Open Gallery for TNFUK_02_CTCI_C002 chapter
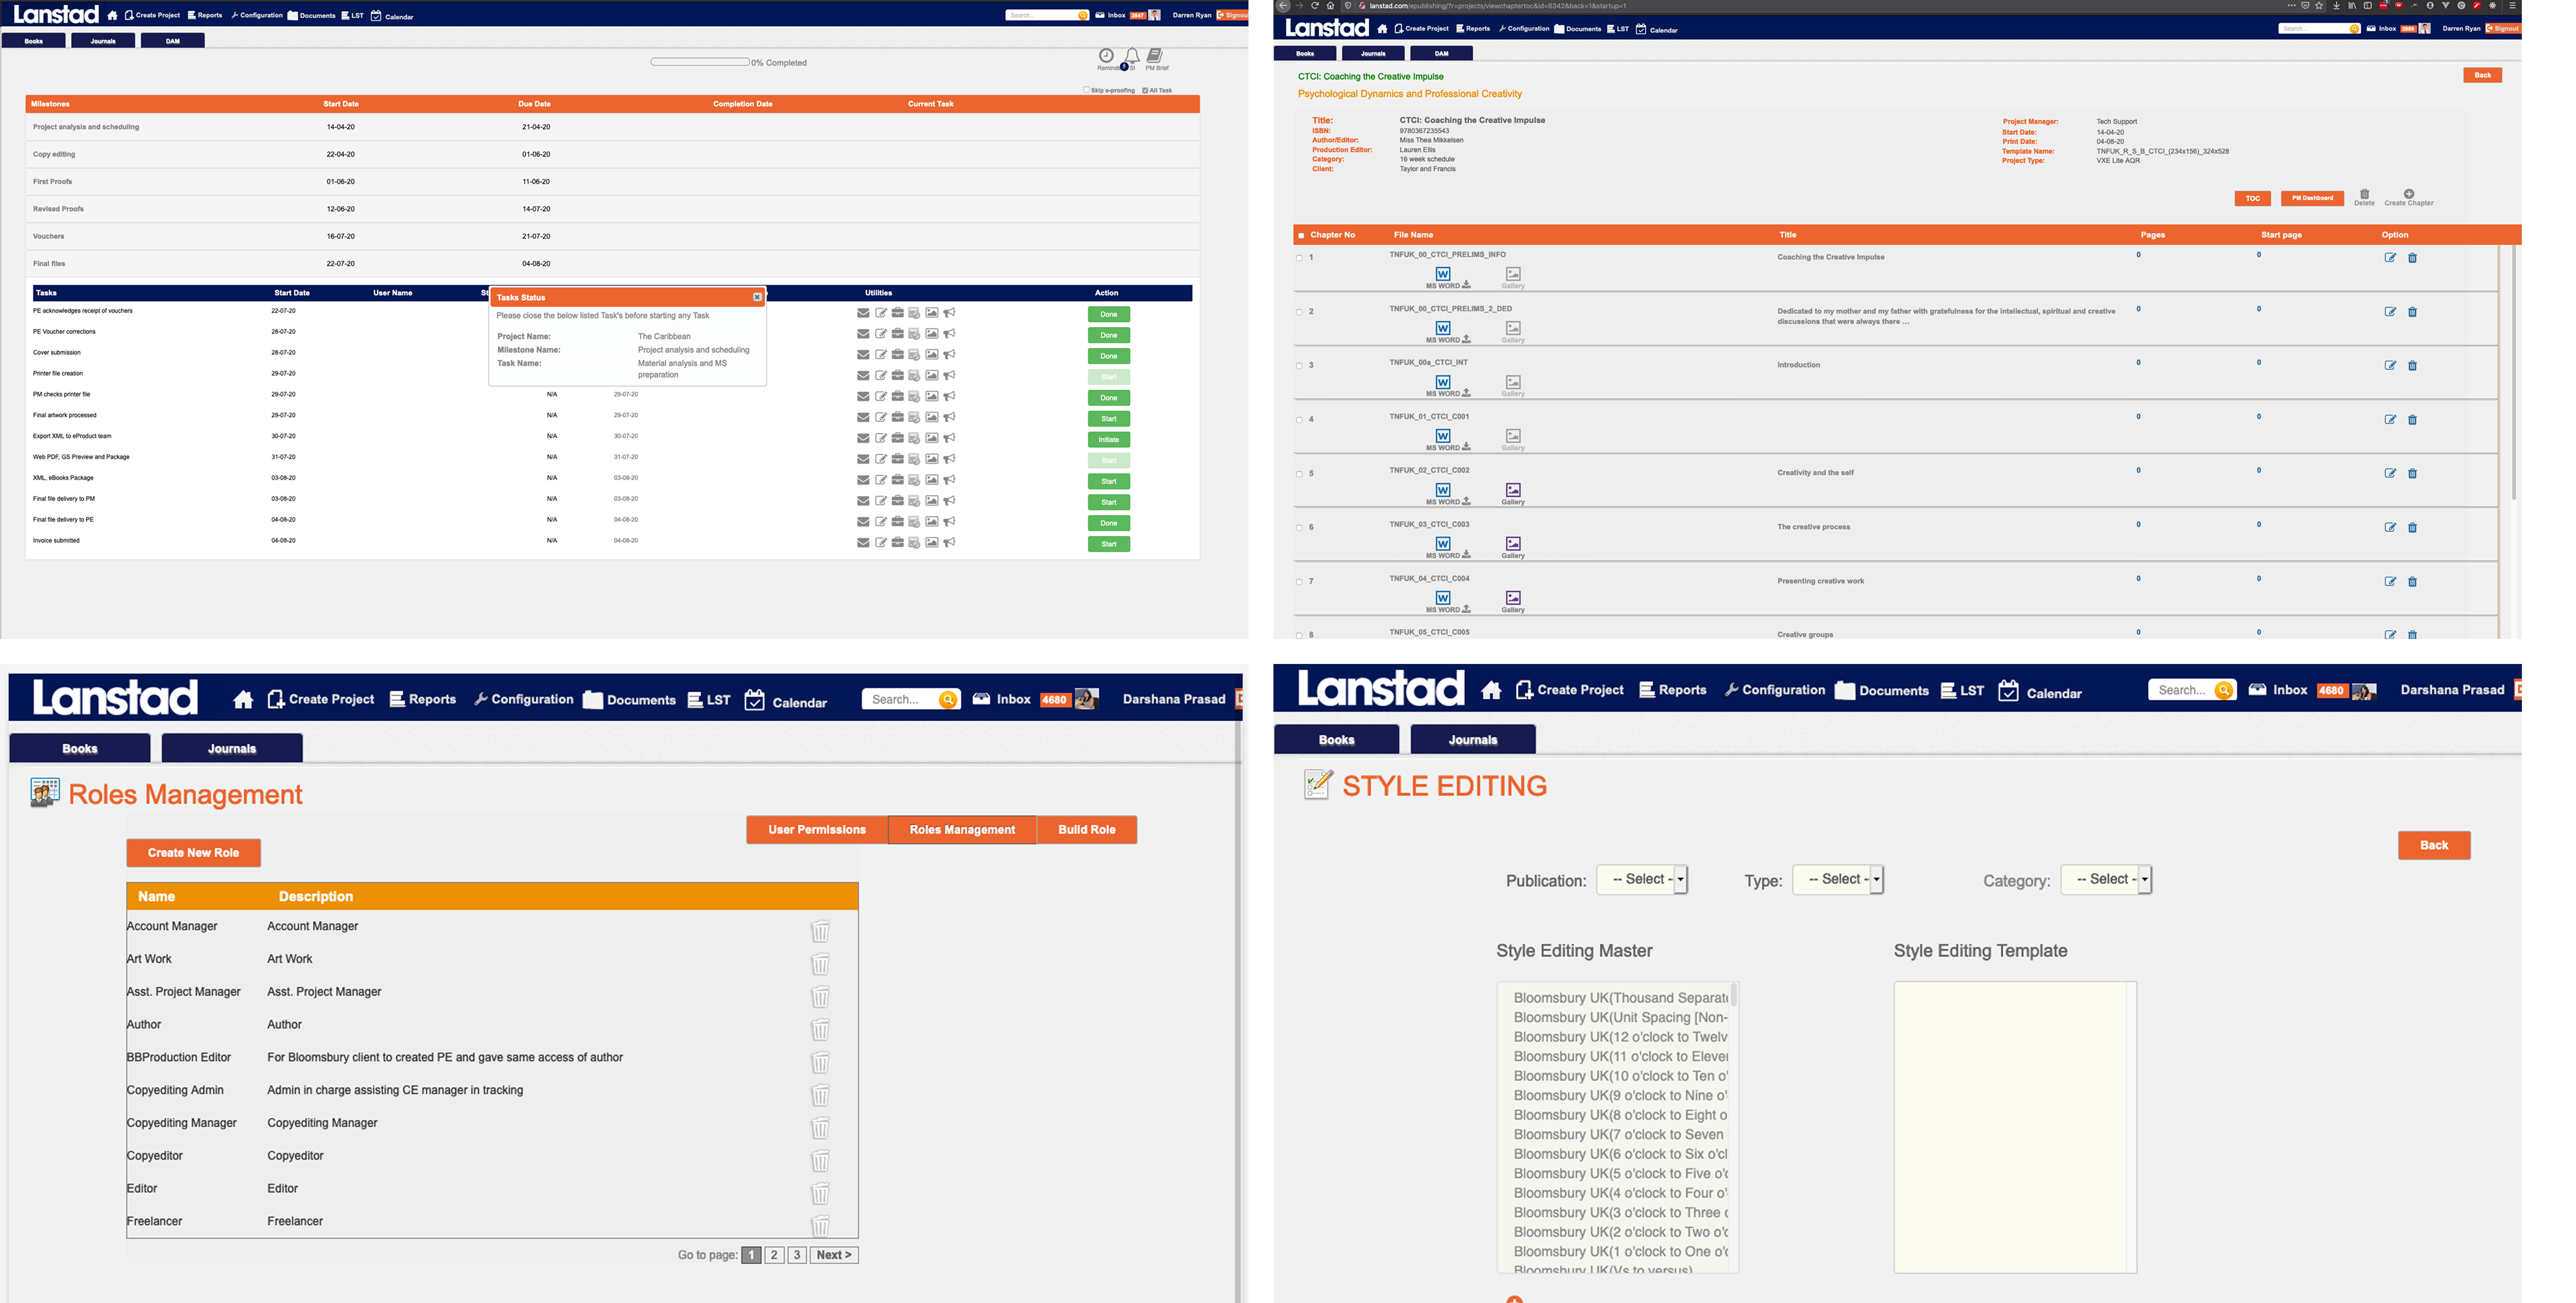Viewport: 2576px width, 1303px height. point(1513,491)
